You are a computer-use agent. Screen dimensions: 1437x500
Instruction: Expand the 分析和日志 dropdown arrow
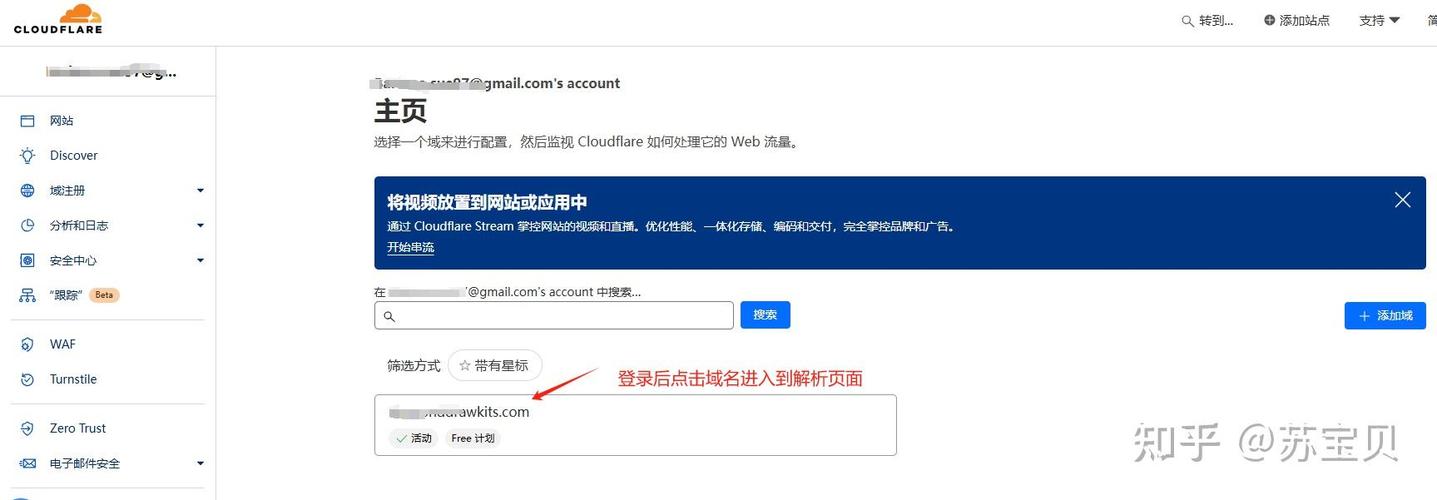[x=200, y=226]
